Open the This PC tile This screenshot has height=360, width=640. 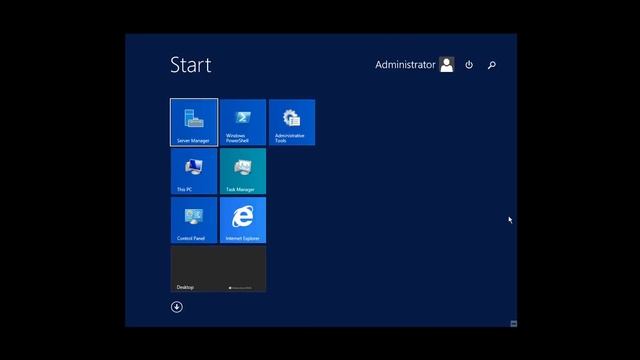pos(194,171)
